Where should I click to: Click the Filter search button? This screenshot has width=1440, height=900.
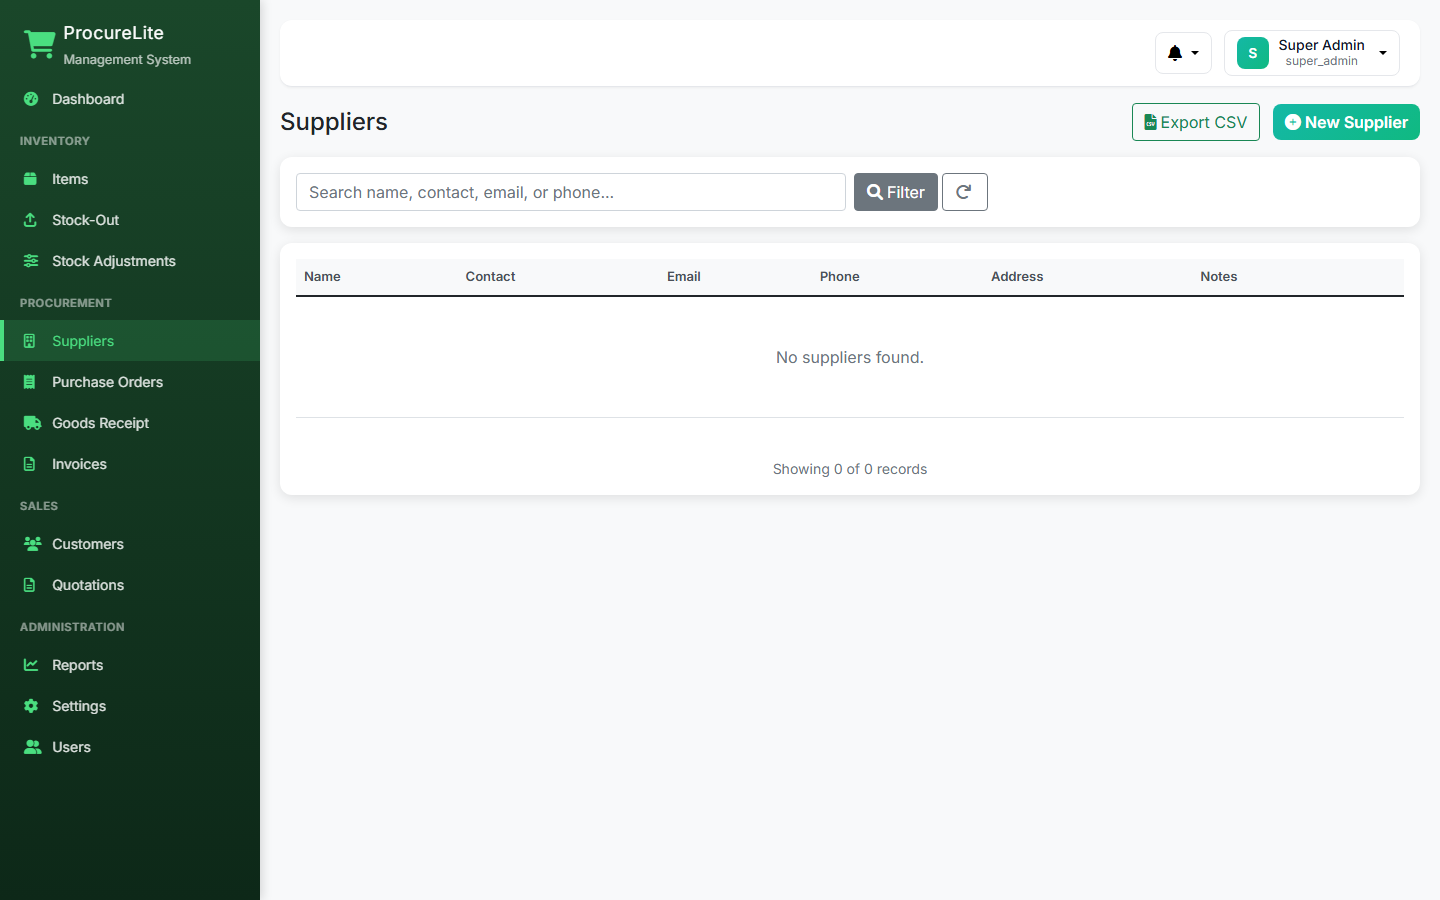click(x=896, y=192)
